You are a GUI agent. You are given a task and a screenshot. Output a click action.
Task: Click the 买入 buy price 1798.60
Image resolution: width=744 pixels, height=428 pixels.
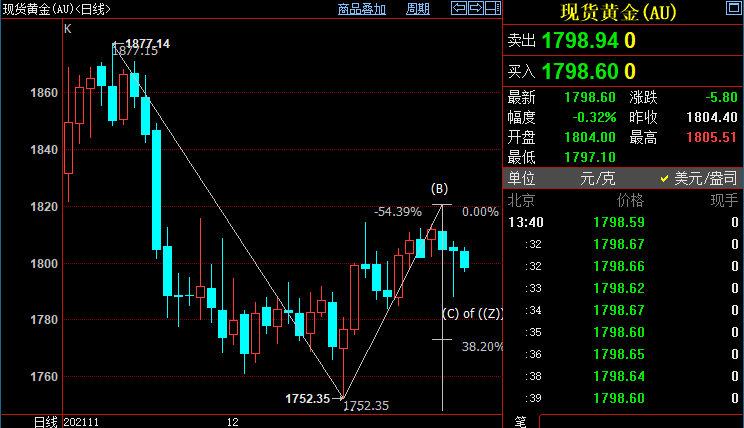578,71
